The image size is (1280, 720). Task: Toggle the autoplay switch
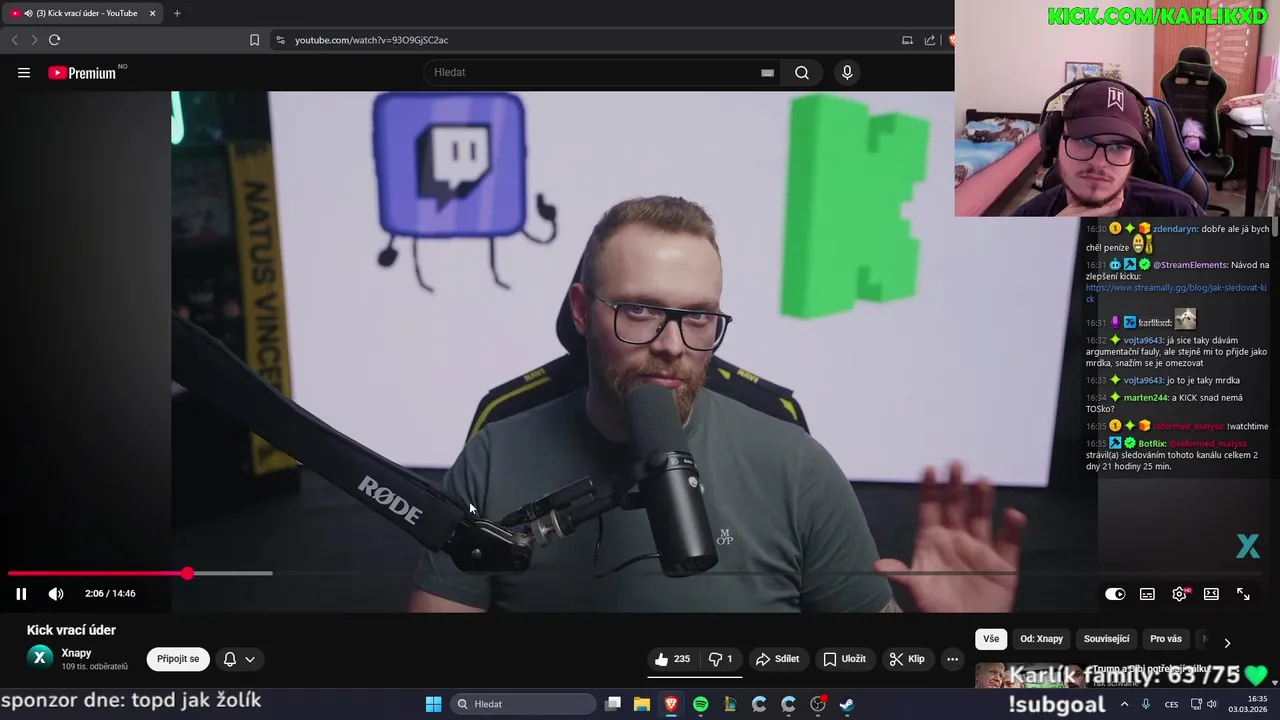pos(1115,594)
